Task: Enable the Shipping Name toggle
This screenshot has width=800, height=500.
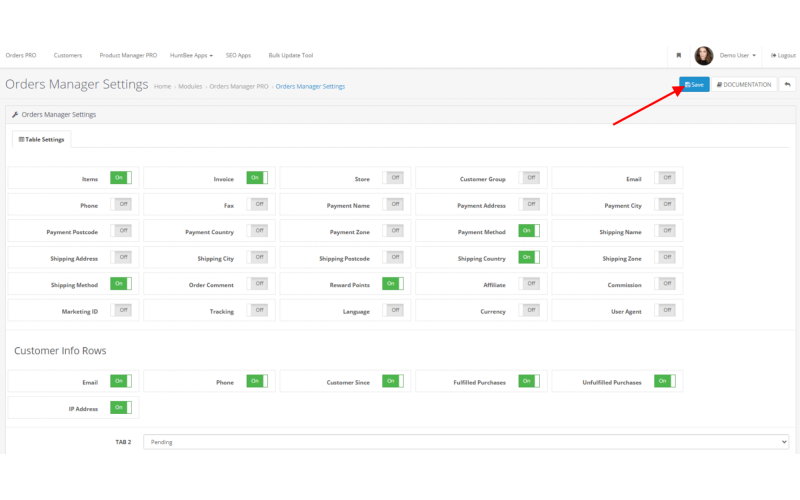Action: [x=665, y=231]
